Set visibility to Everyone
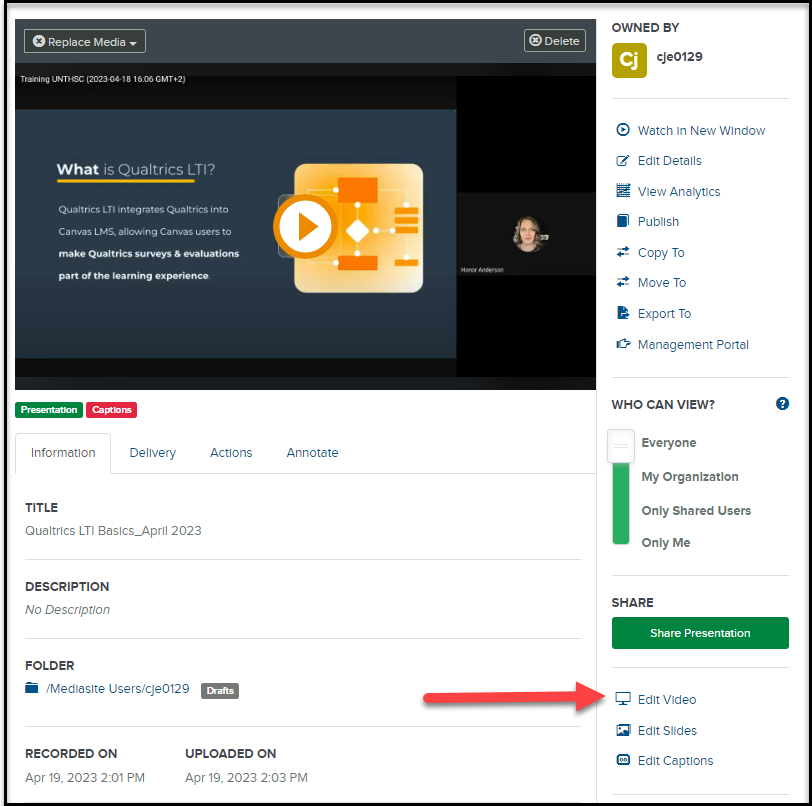 pos(669,443)
